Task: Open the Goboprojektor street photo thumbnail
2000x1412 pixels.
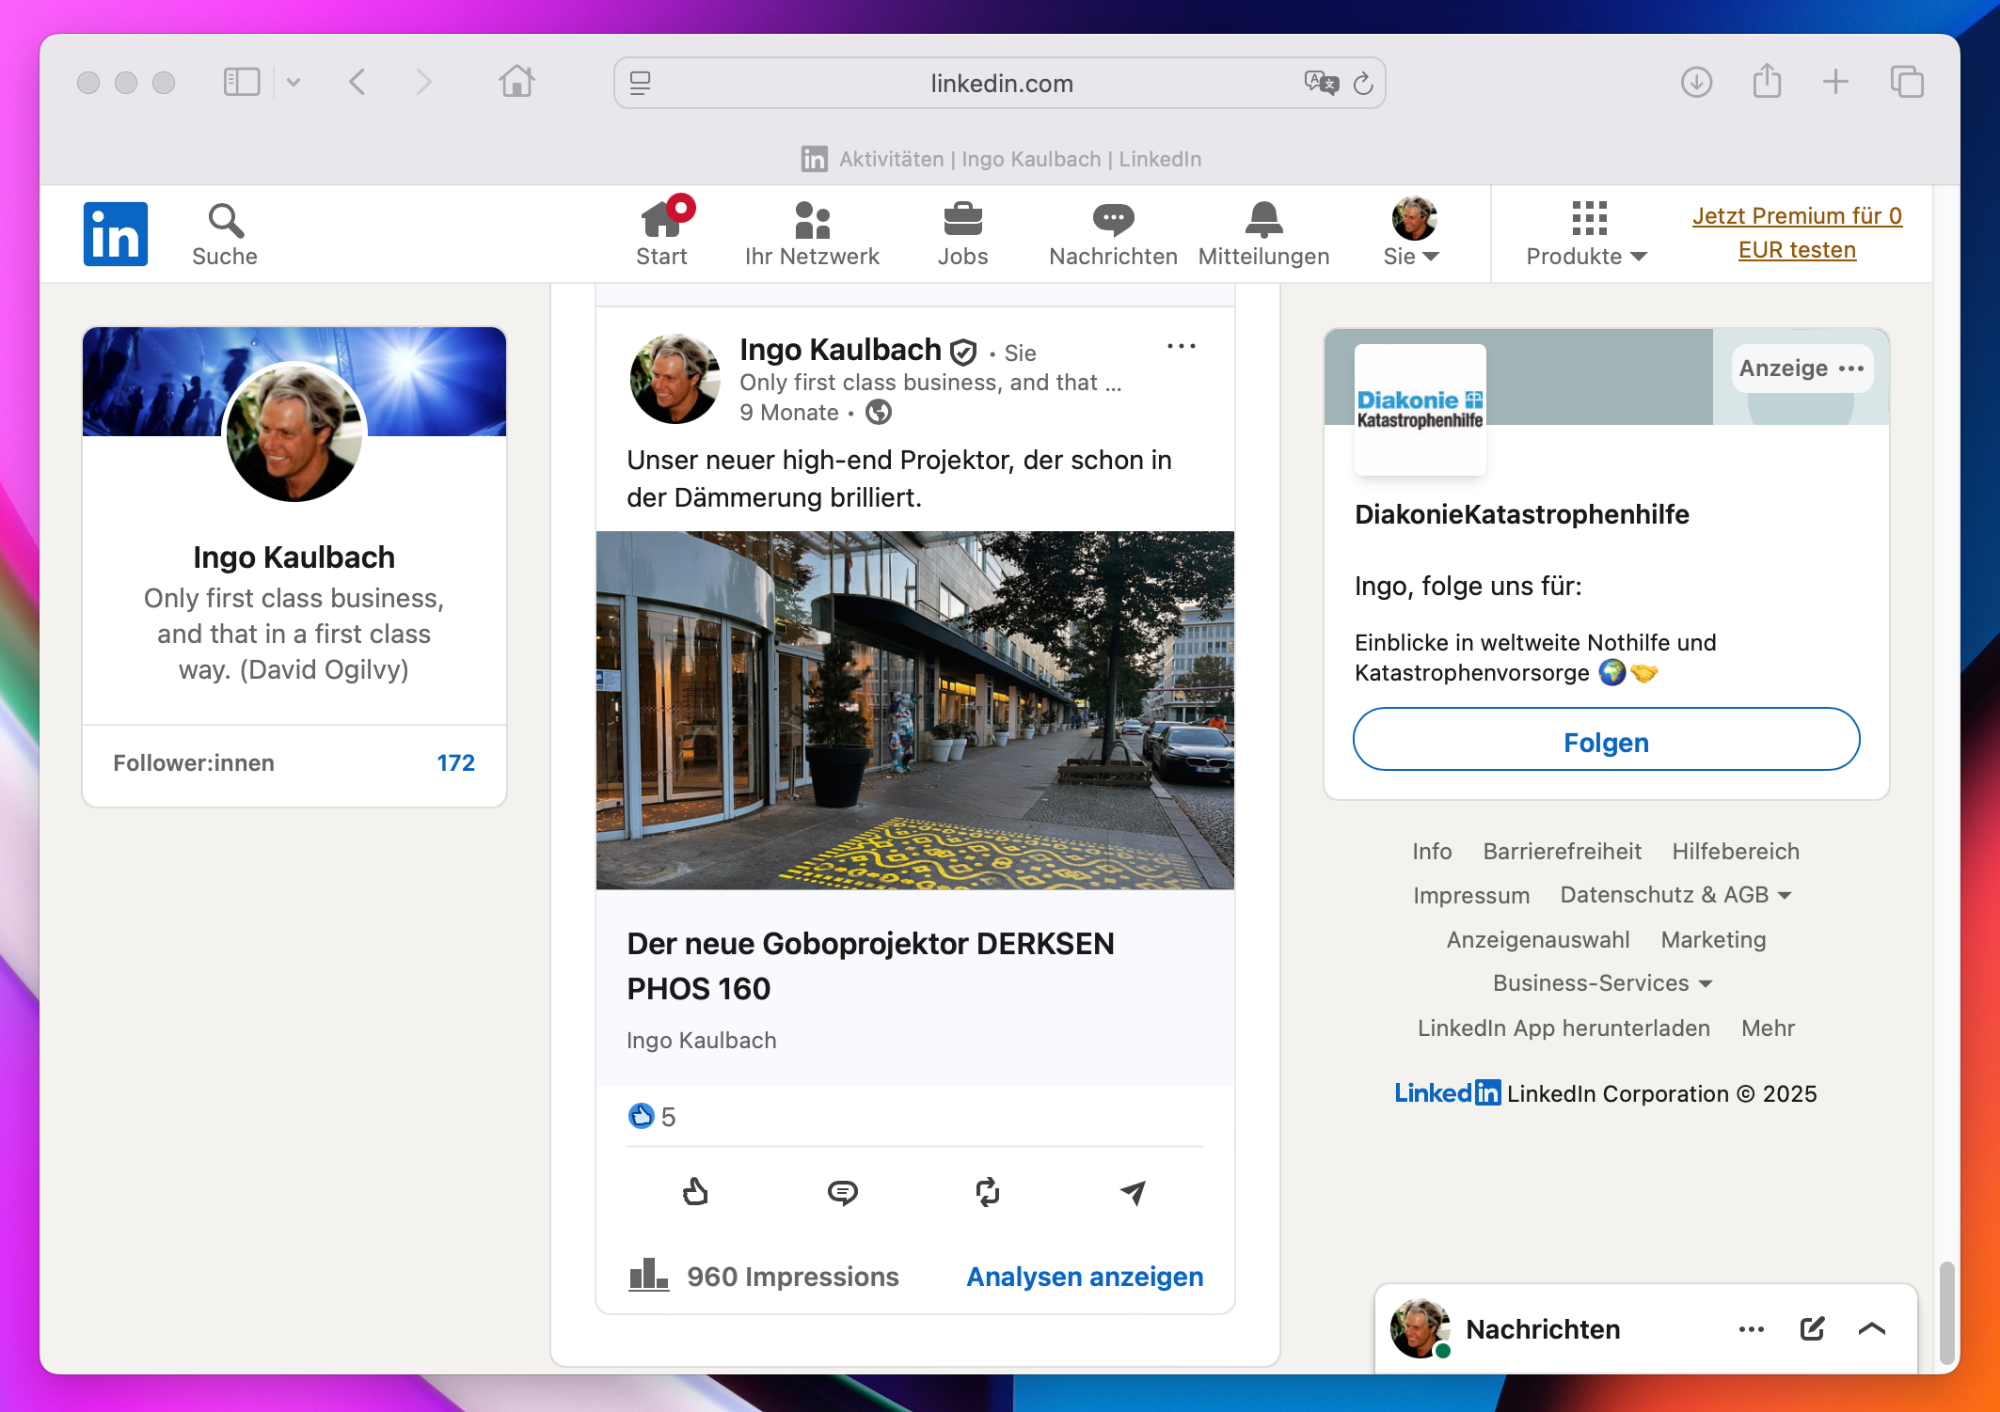Action: [x=914, y=710]
